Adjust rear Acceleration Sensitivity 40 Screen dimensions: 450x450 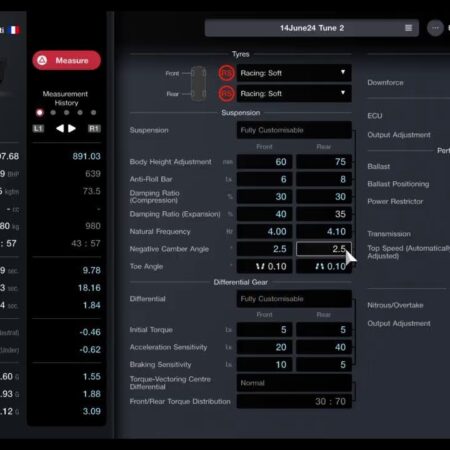pyautogui.click(x=324, y=347)
